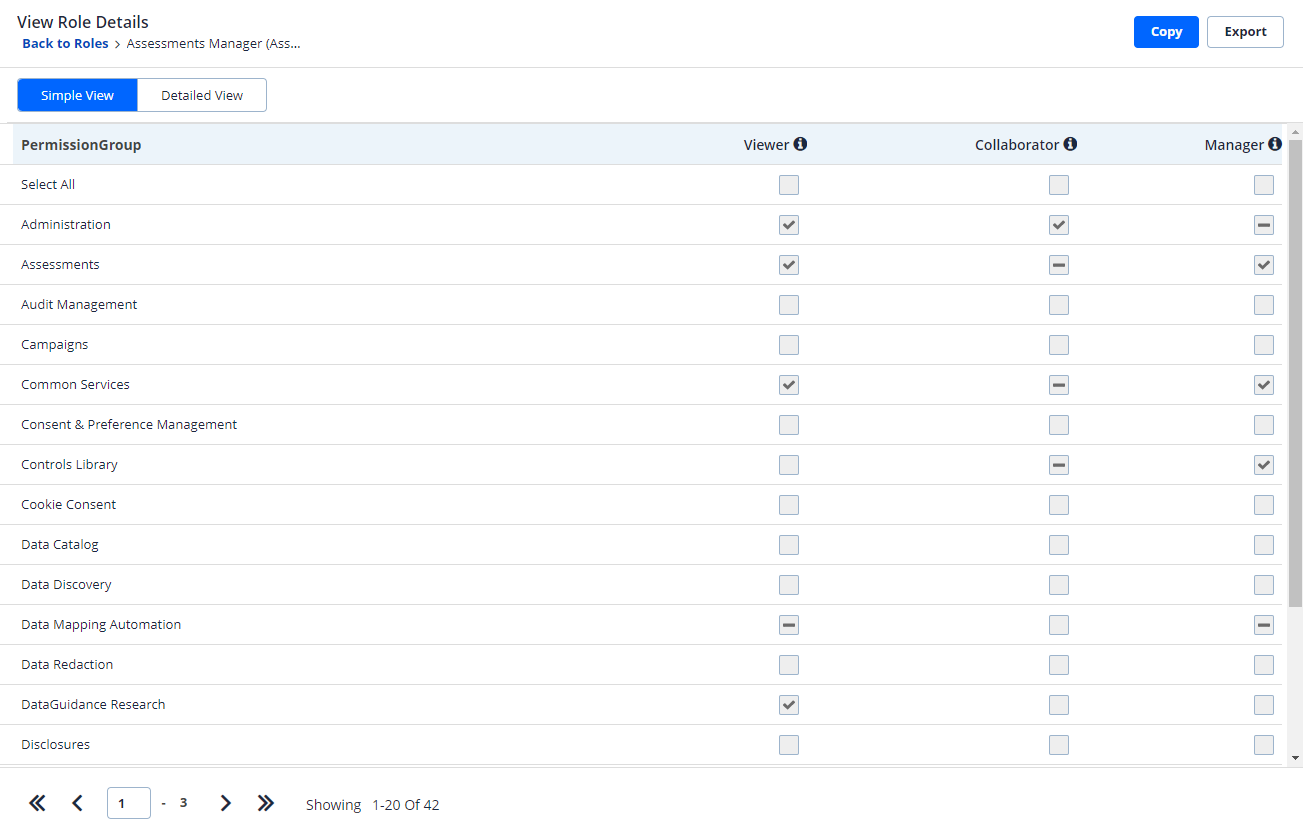1303x824 pixels.
Task: Click the Export button
Action: click(x=1245, y=32)
